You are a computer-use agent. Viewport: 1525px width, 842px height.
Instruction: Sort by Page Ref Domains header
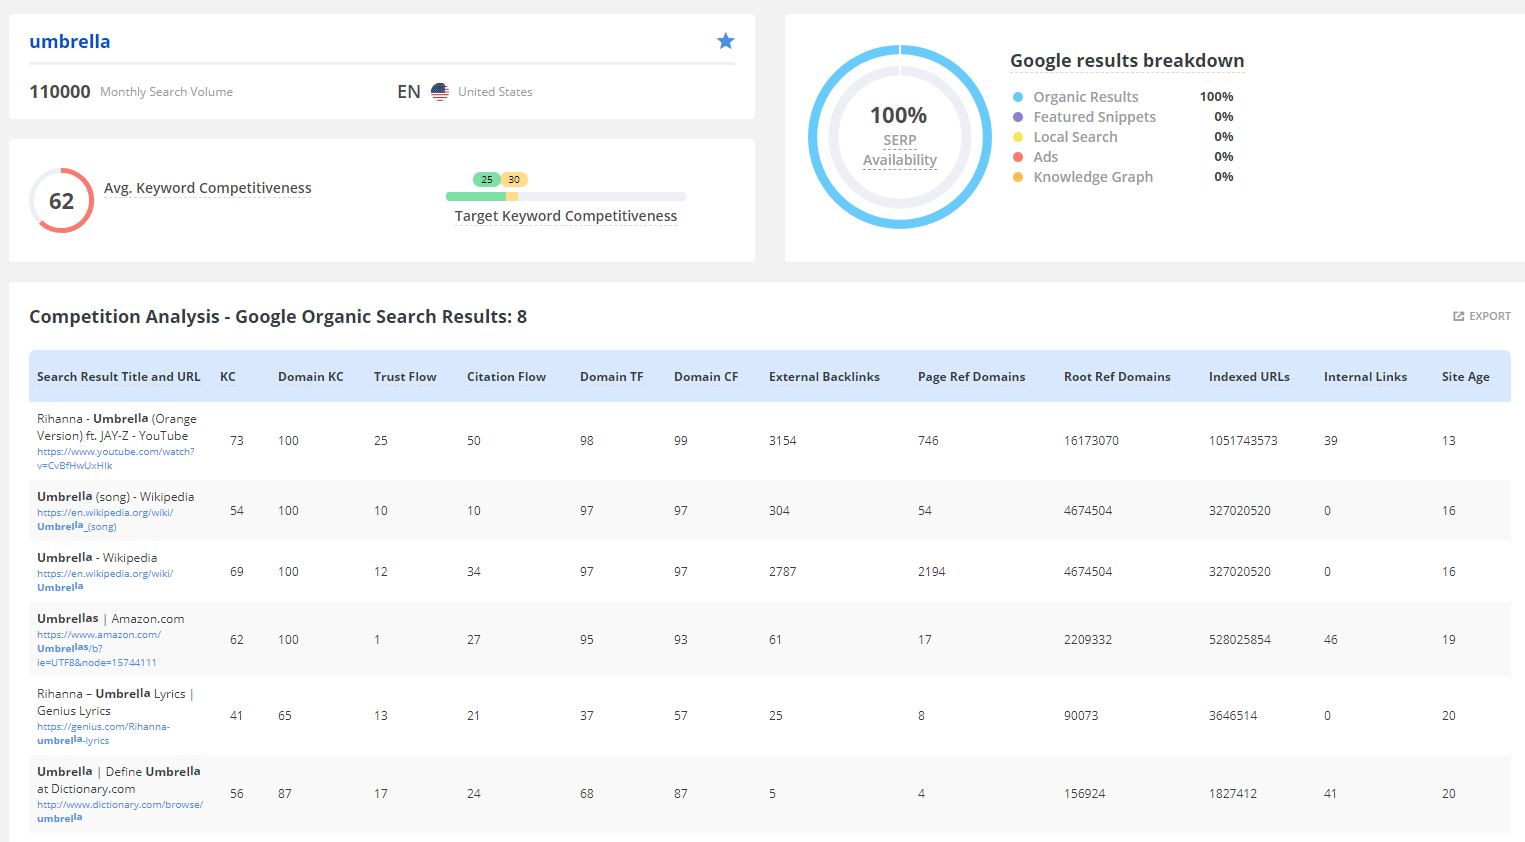point(972,377)
